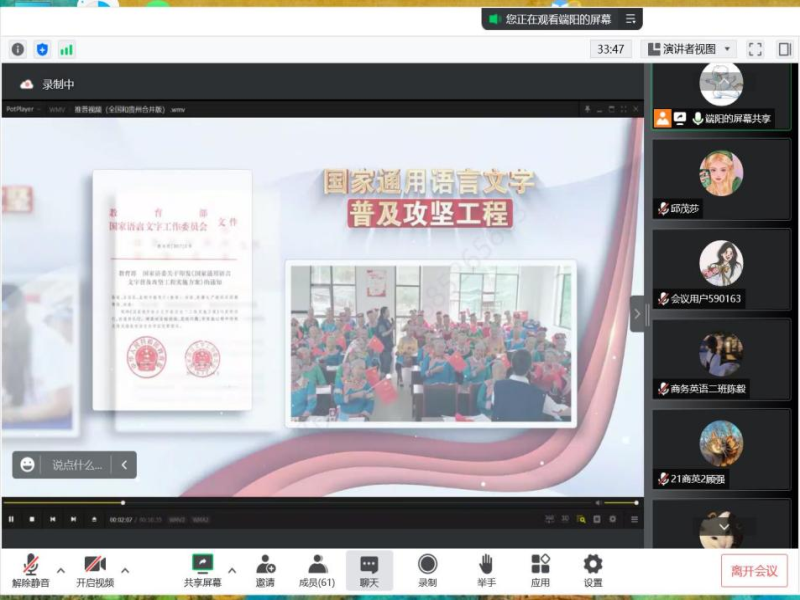Toggle PotPlayer 3D mode
Screen dimensions: 800x600
click(x=565, y=519)
